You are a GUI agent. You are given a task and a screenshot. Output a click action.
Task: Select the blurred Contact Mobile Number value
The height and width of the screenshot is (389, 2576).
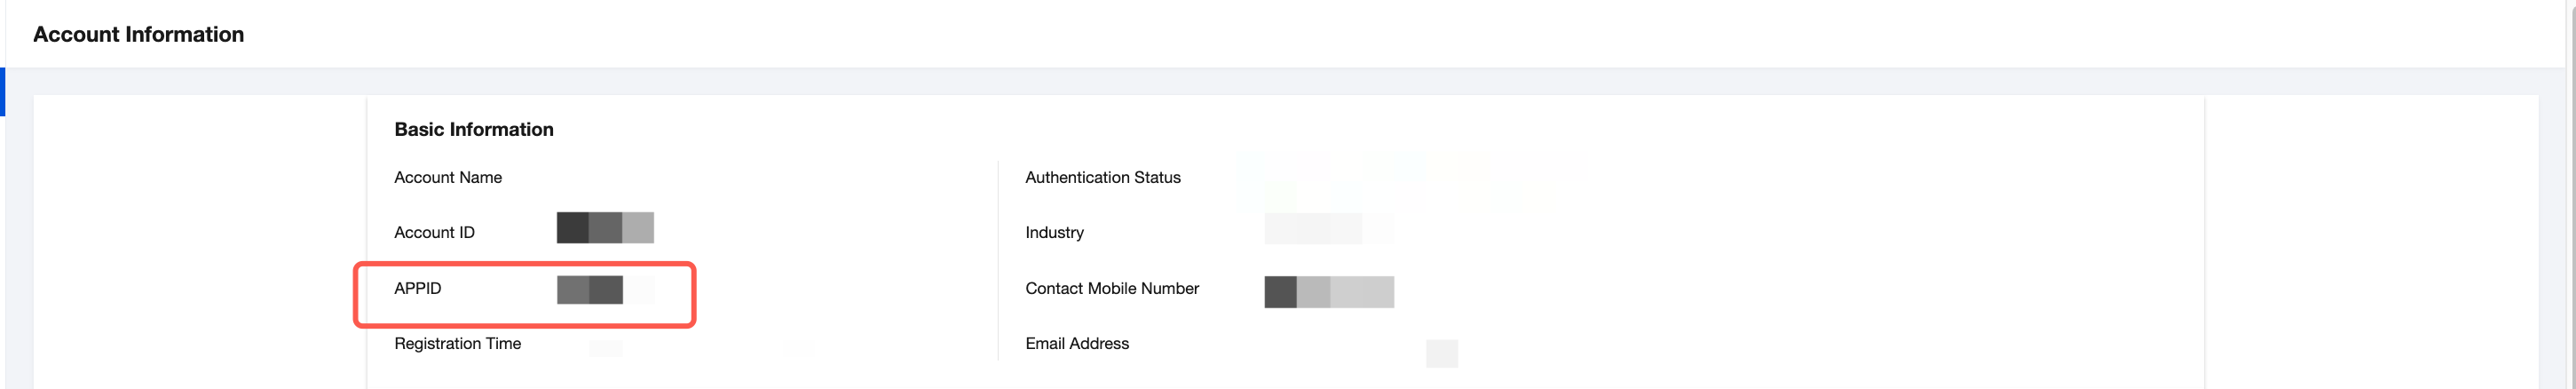coord(1328,292)
